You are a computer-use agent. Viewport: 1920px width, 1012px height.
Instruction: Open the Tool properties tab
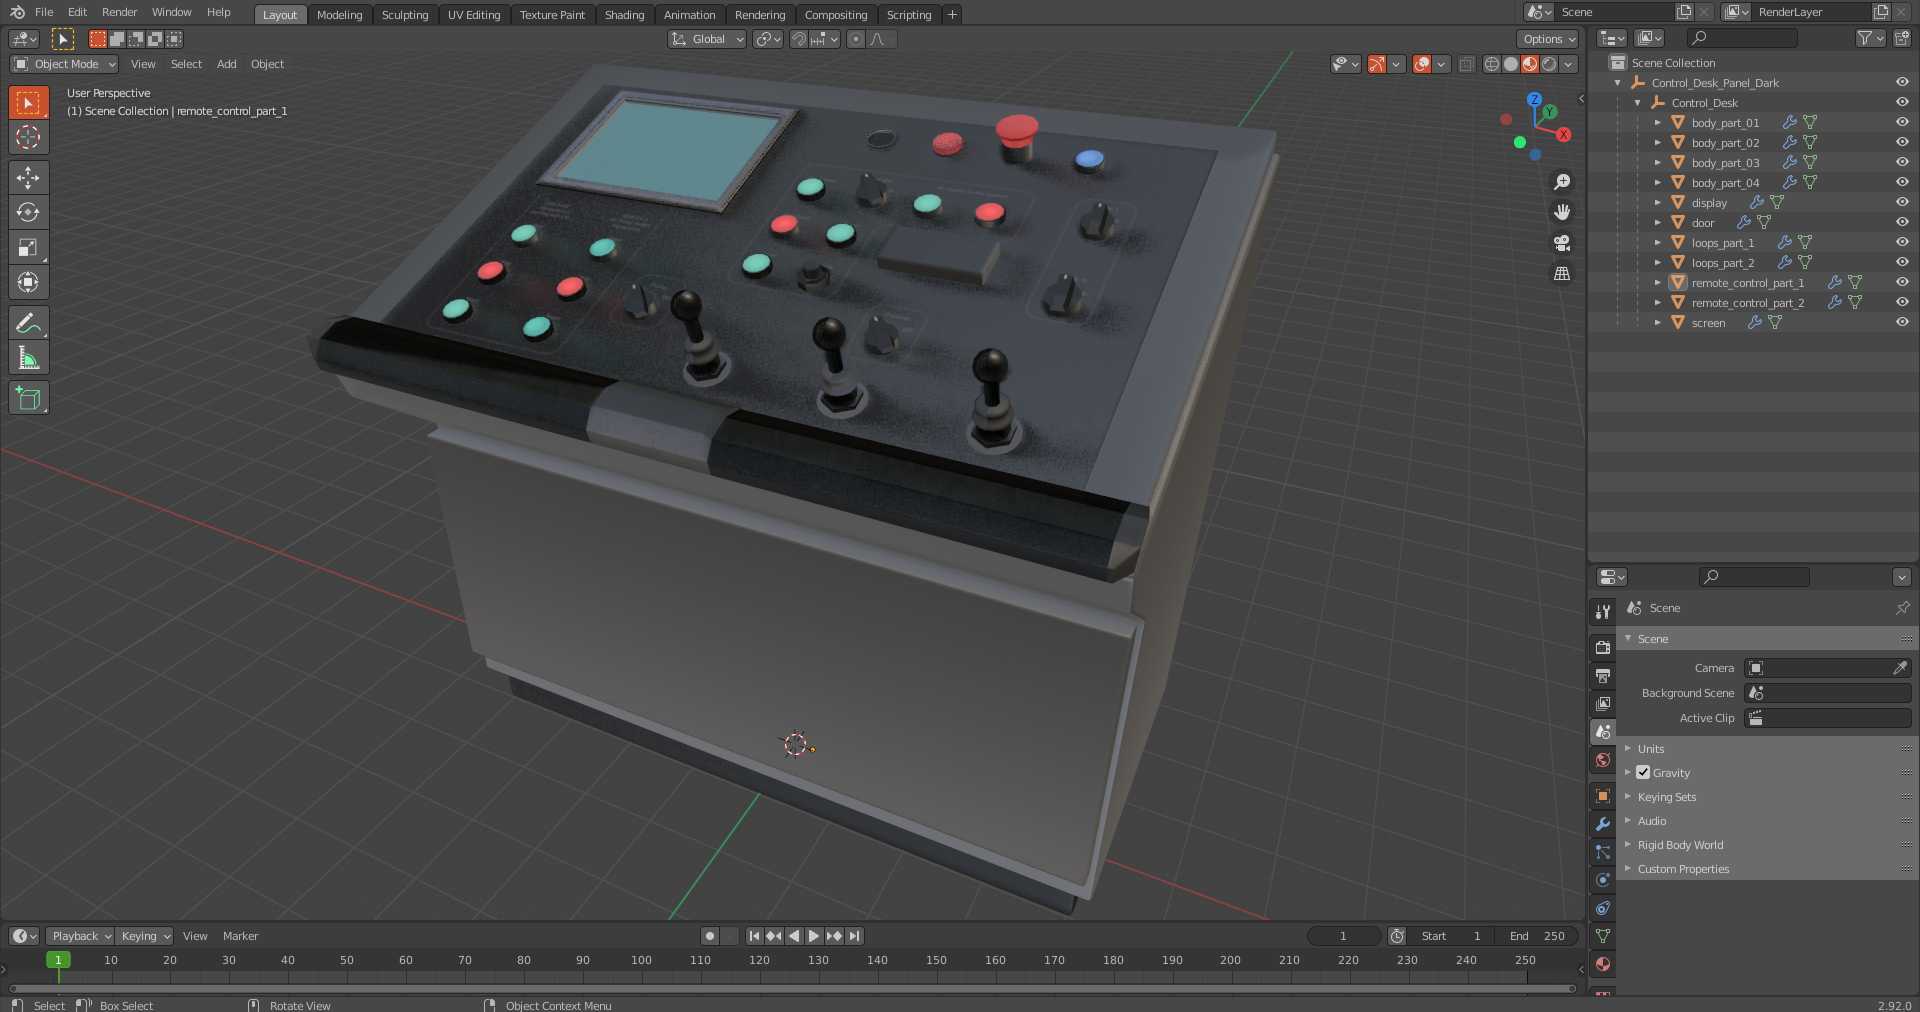(x=1603, y=611)
